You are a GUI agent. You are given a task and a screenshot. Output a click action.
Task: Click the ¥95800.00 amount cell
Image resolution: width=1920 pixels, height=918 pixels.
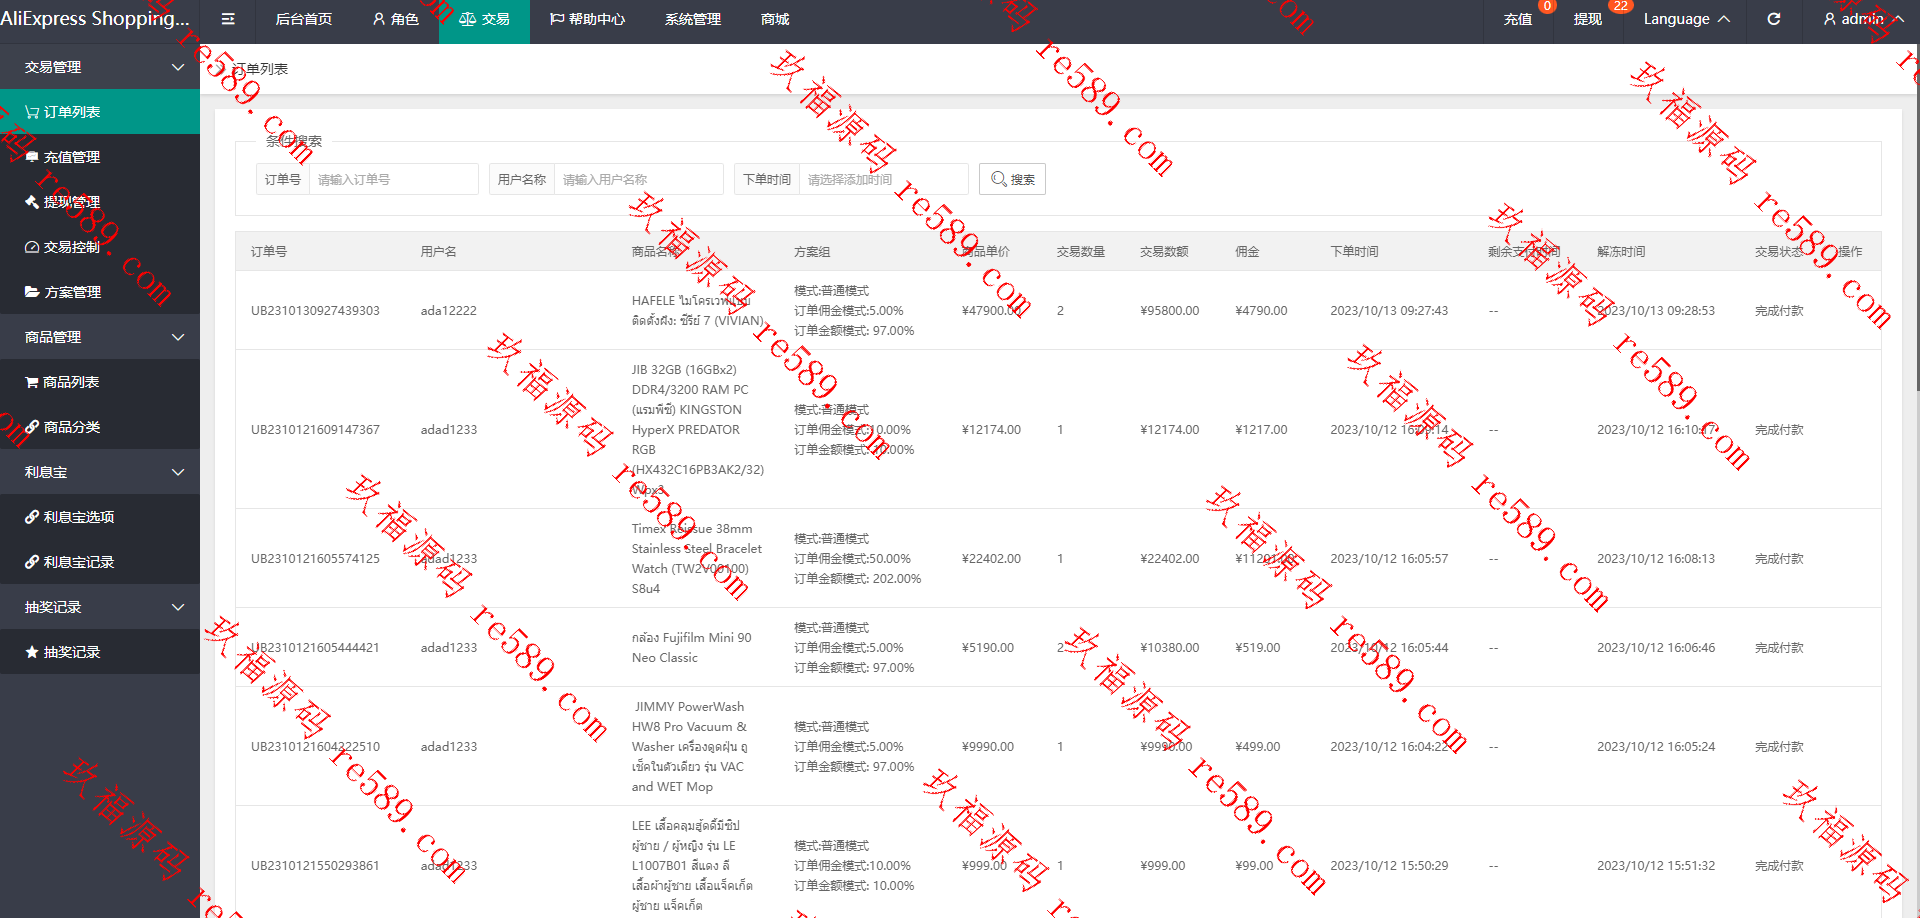point(1169,311)
